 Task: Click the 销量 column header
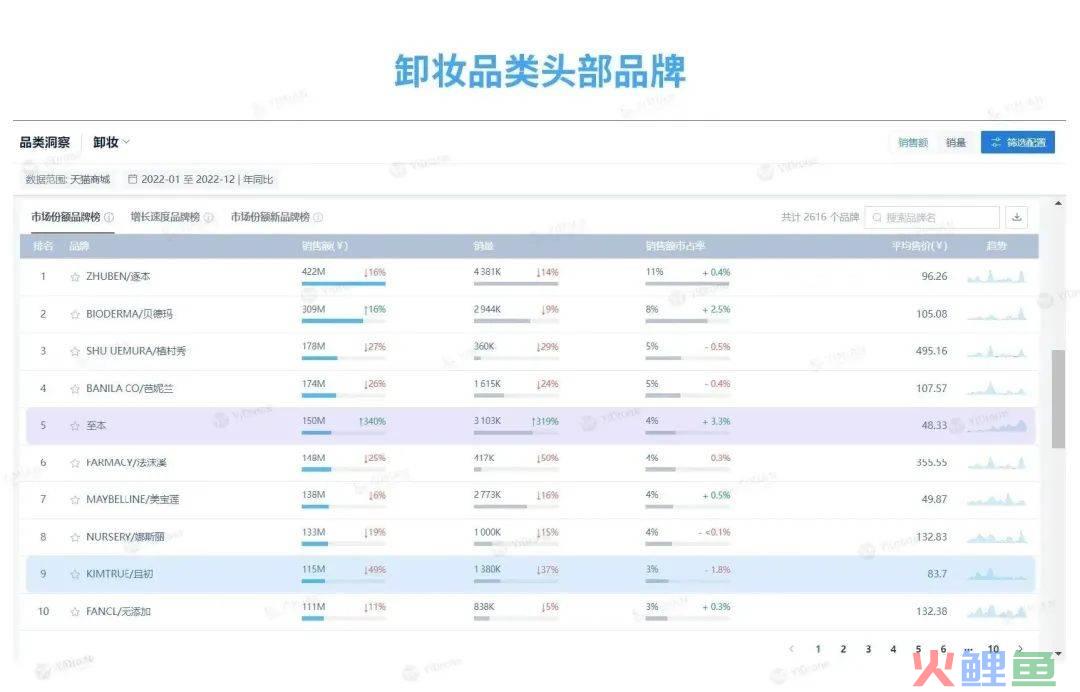(x=484, y=246)
